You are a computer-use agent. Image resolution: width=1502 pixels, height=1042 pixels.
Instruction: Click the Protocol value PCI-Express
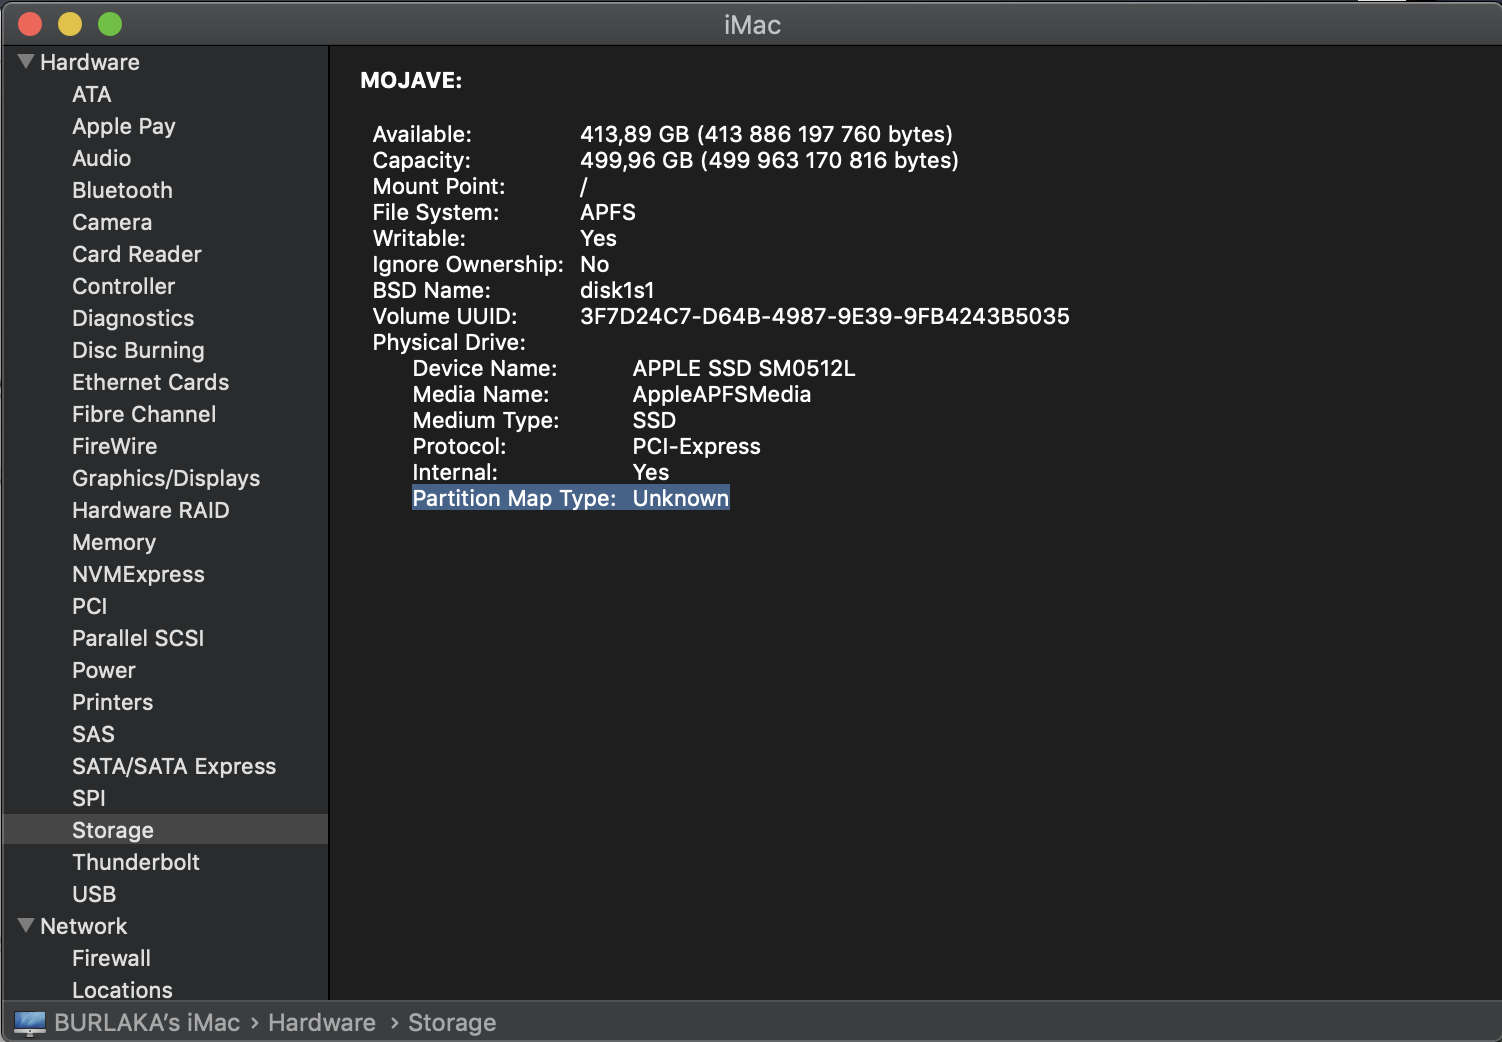click(697, 446)
